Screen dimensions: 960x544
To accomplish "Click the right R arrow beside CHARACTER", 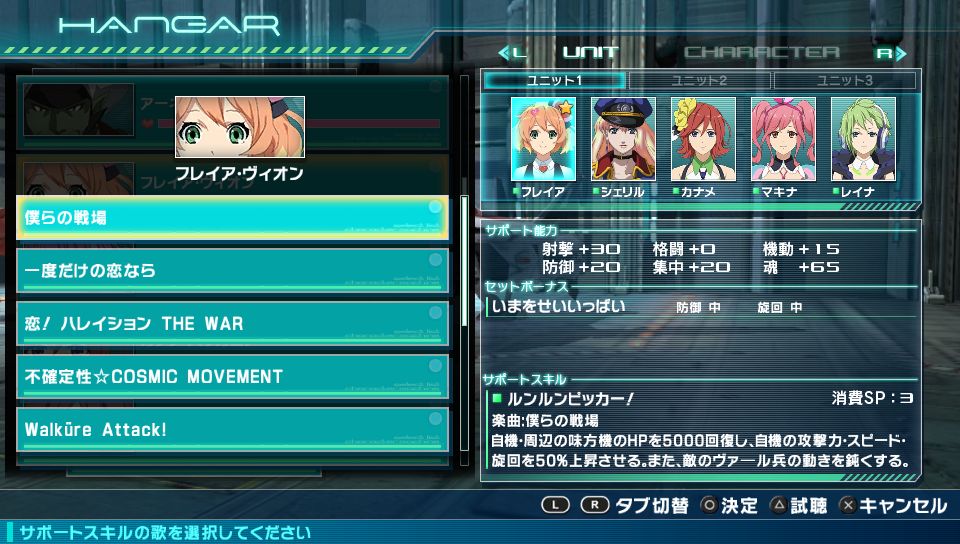I will point(891,53).
